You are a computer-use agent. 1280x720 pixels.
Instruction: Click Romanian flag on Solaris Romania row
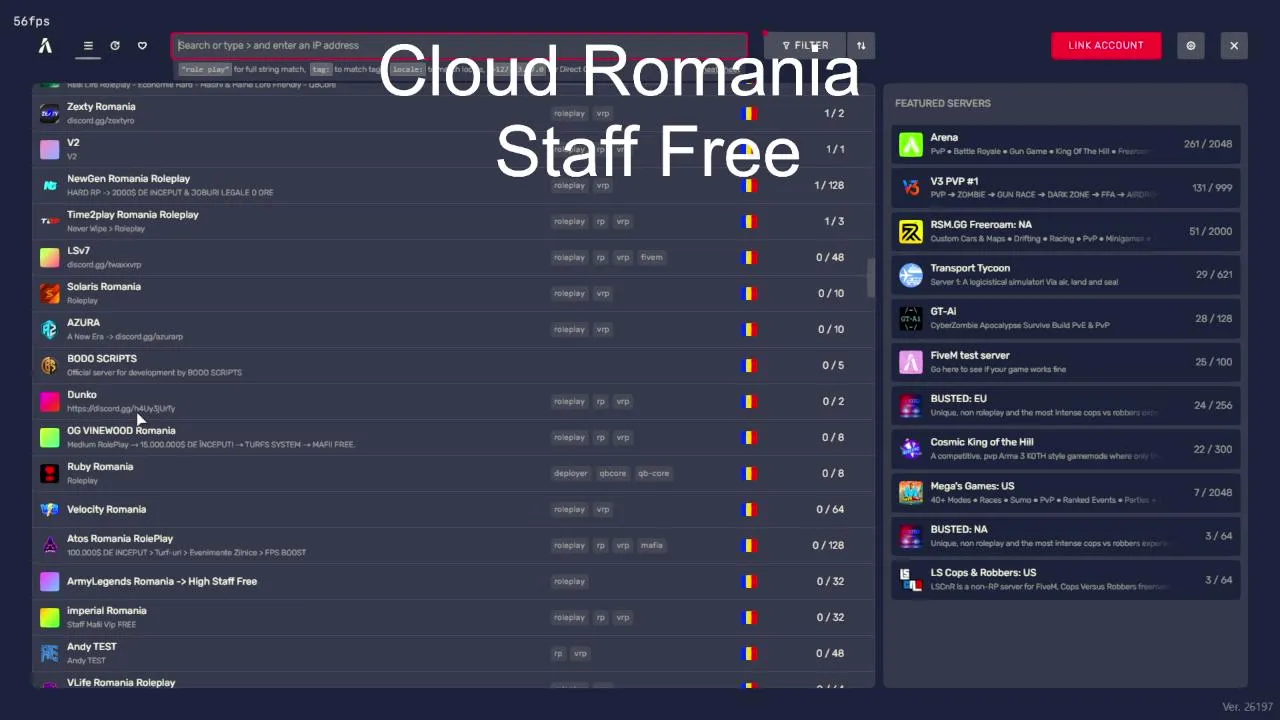749,293
